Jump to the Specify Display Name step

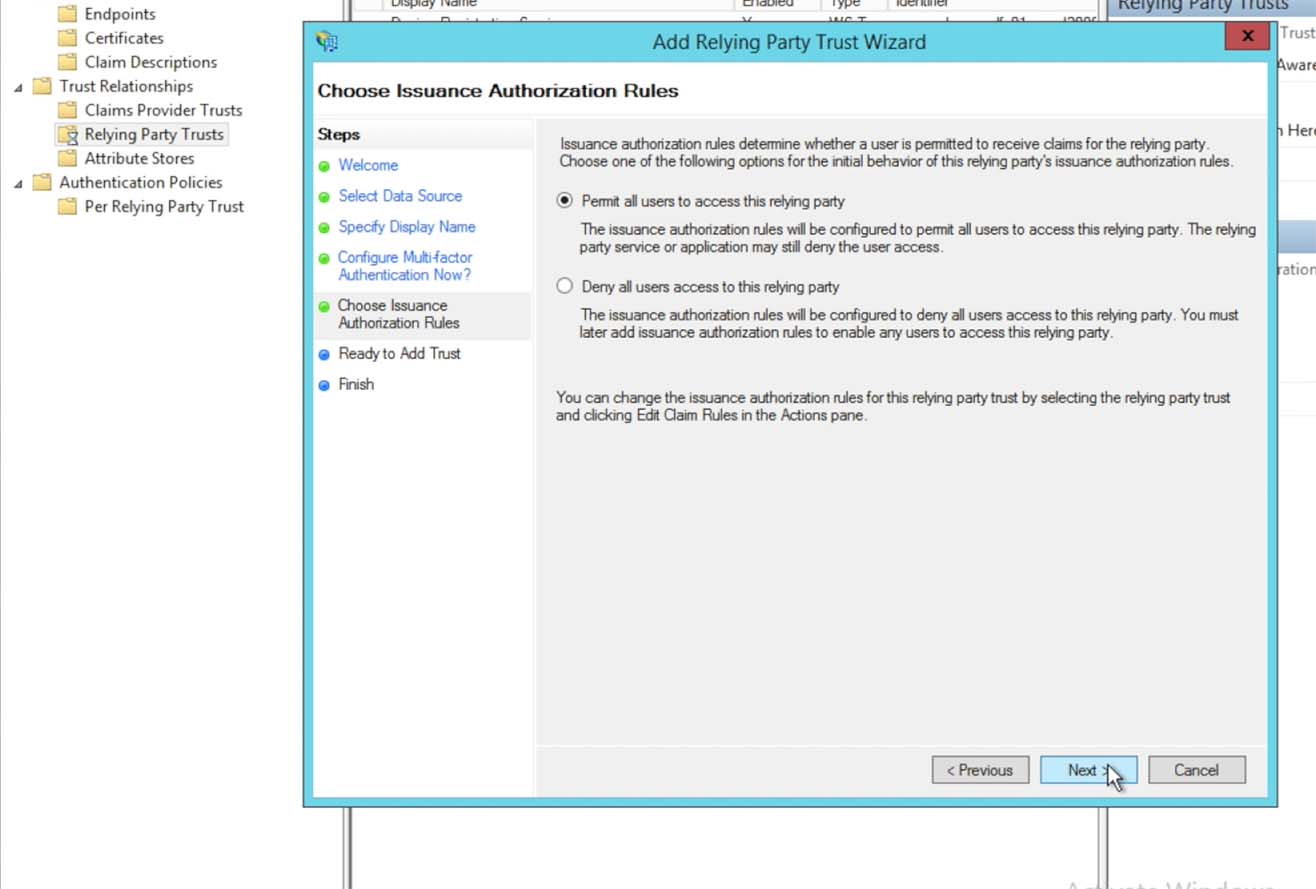pos(406,227)
